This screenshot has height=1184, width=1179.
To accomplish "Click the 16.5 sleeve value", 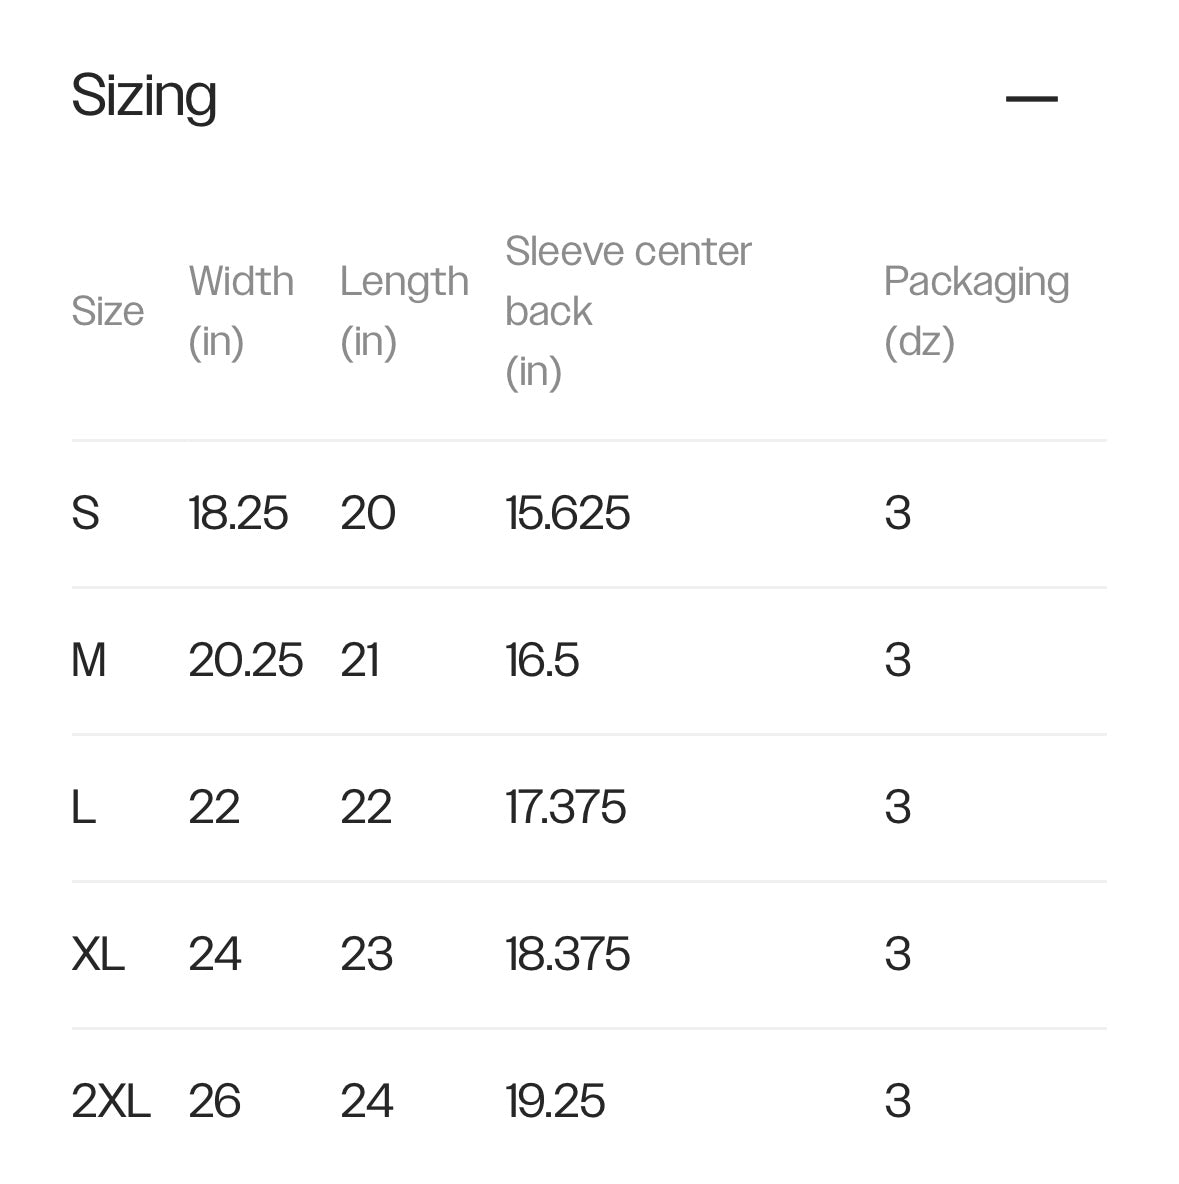I will pyautogui.click(x=542, y=660).
